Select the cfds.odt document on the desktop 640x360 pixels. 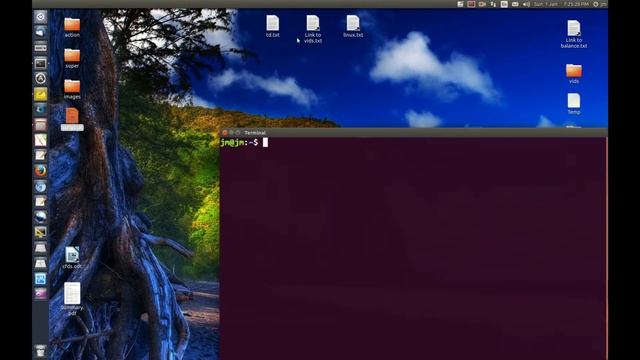coord(72,258)
